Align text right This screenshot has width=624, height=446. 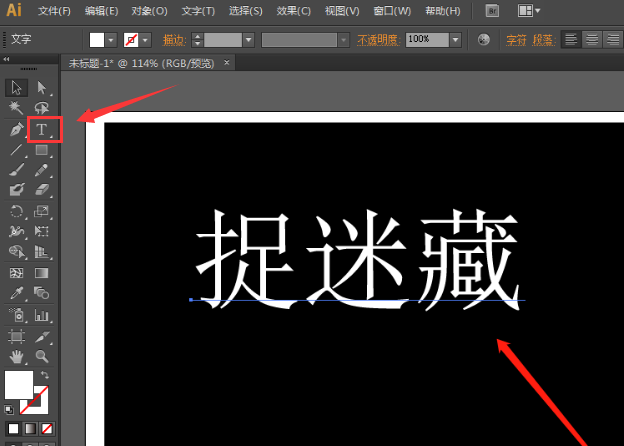tap(613, 39)
